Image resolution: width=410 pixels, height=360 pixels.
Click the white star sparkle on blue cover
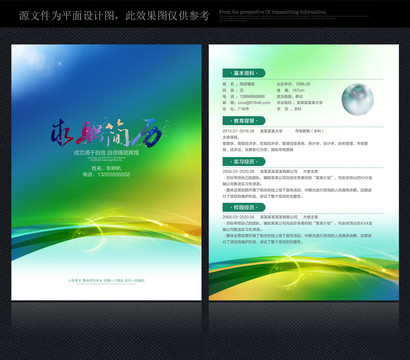point(60,63)
